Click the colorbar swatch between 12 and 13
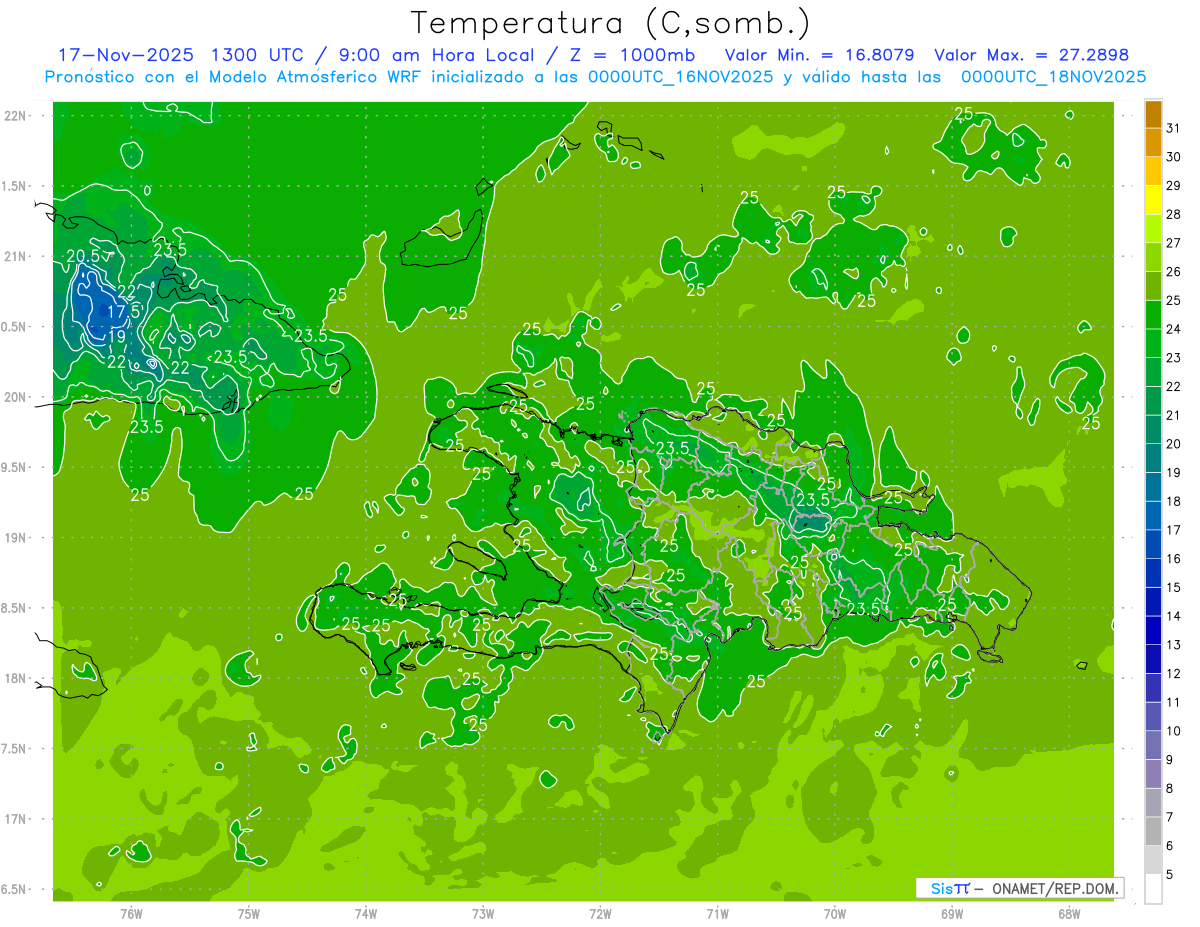The height and width of the screenshot is (927, 1200). click(1153, 659)
